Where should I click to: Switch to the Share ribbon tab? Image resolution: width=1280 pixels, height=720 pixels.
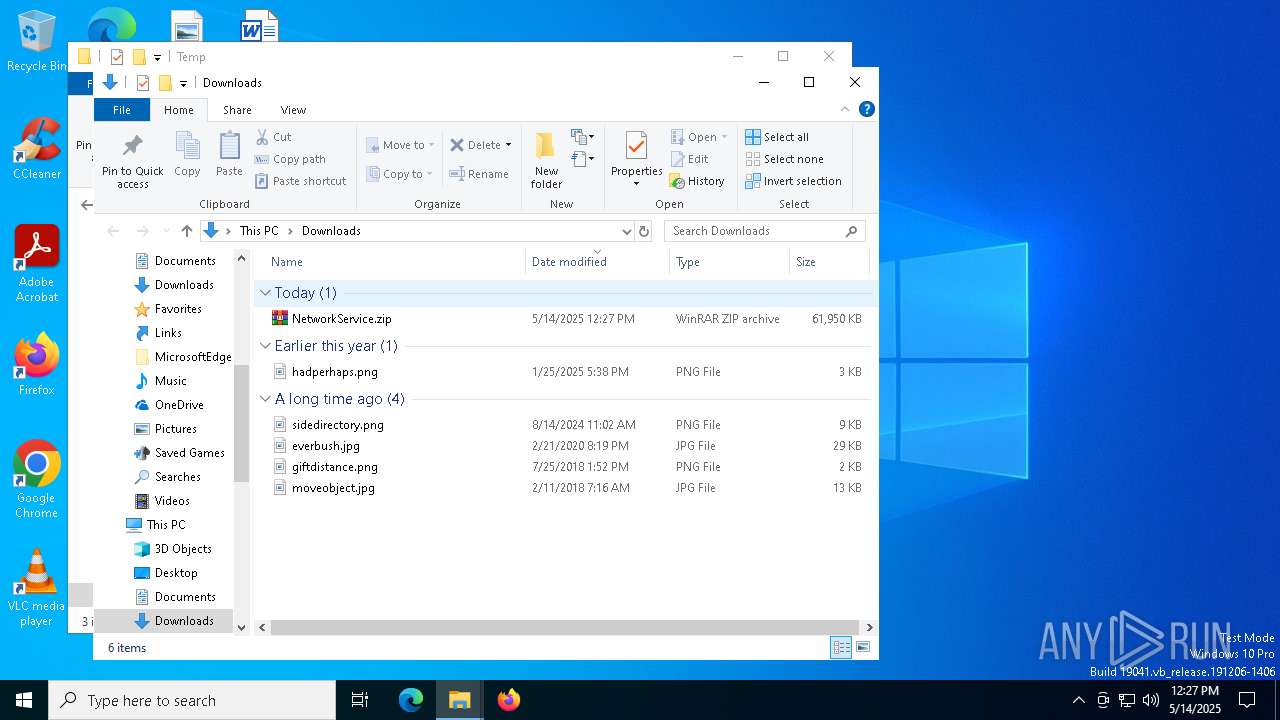237,110
